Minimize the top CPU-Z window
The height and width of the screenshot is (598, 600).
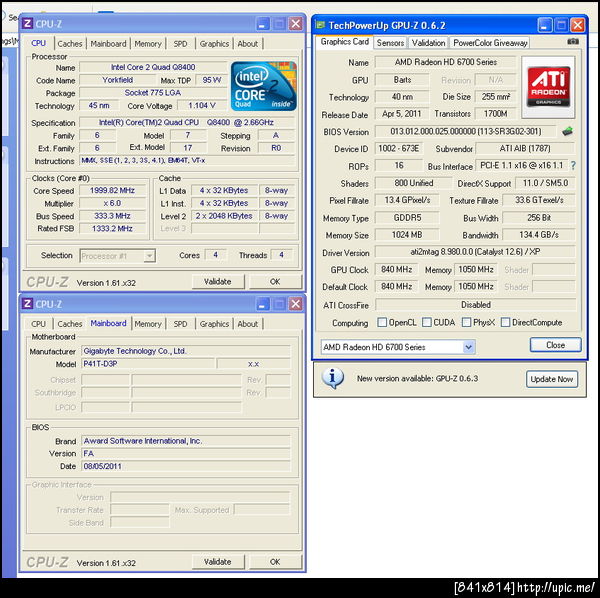pos(262,24)
